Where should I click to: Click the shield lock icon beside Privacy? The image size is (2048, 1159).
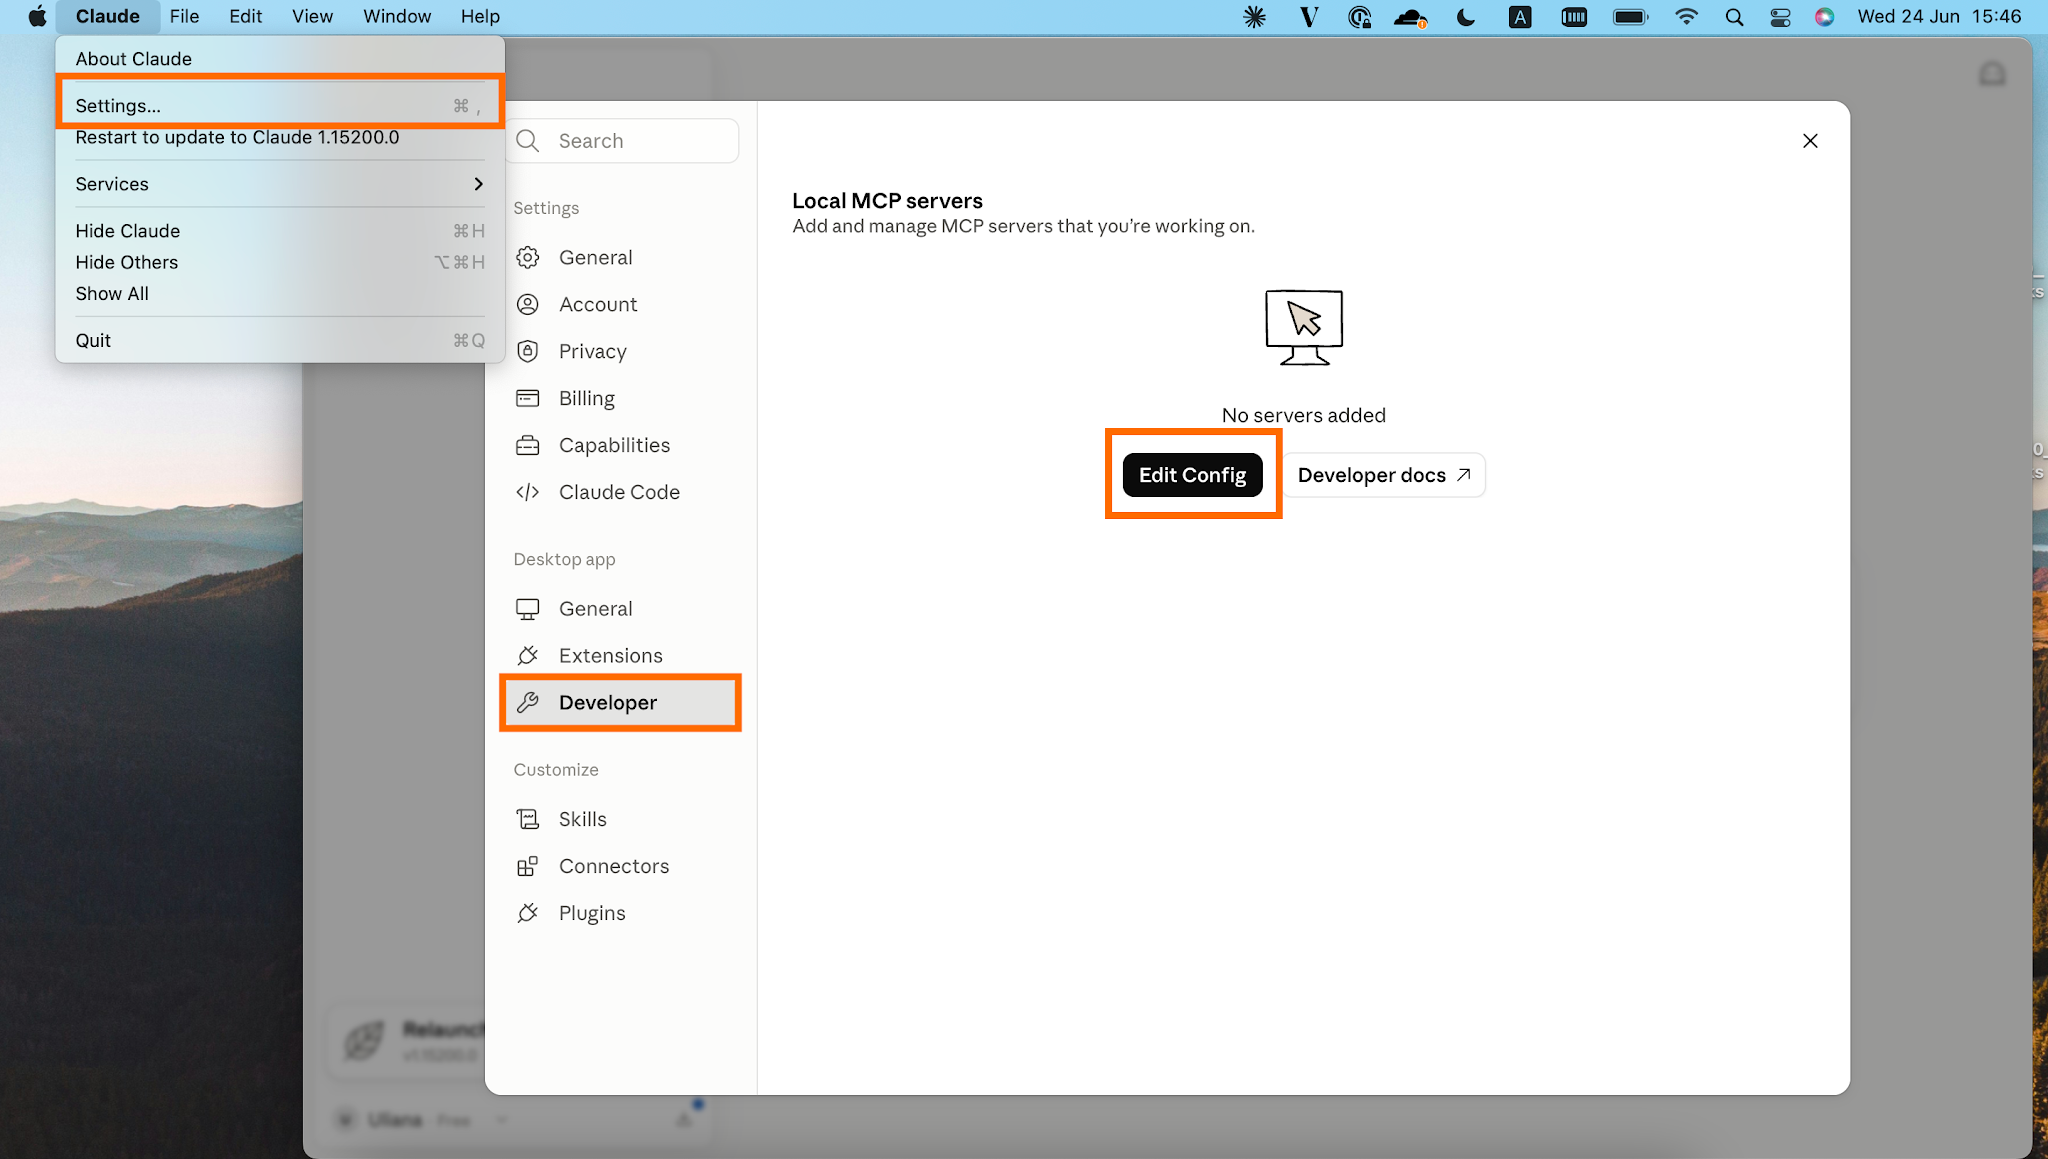[x=527, y=351]
